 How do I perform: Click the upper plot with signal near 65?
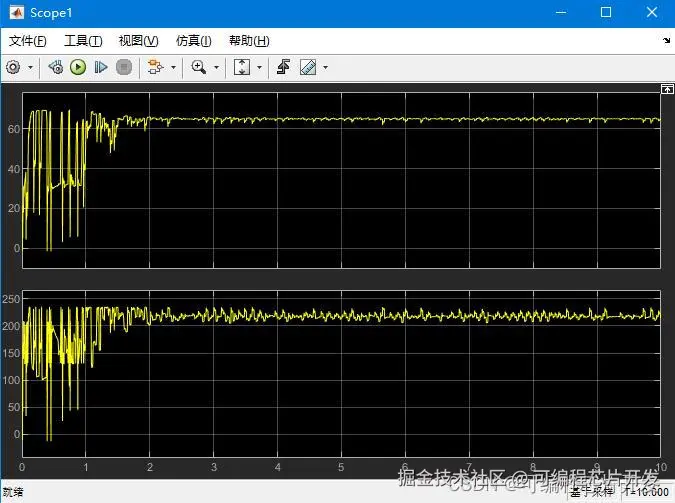pos(341,180)
